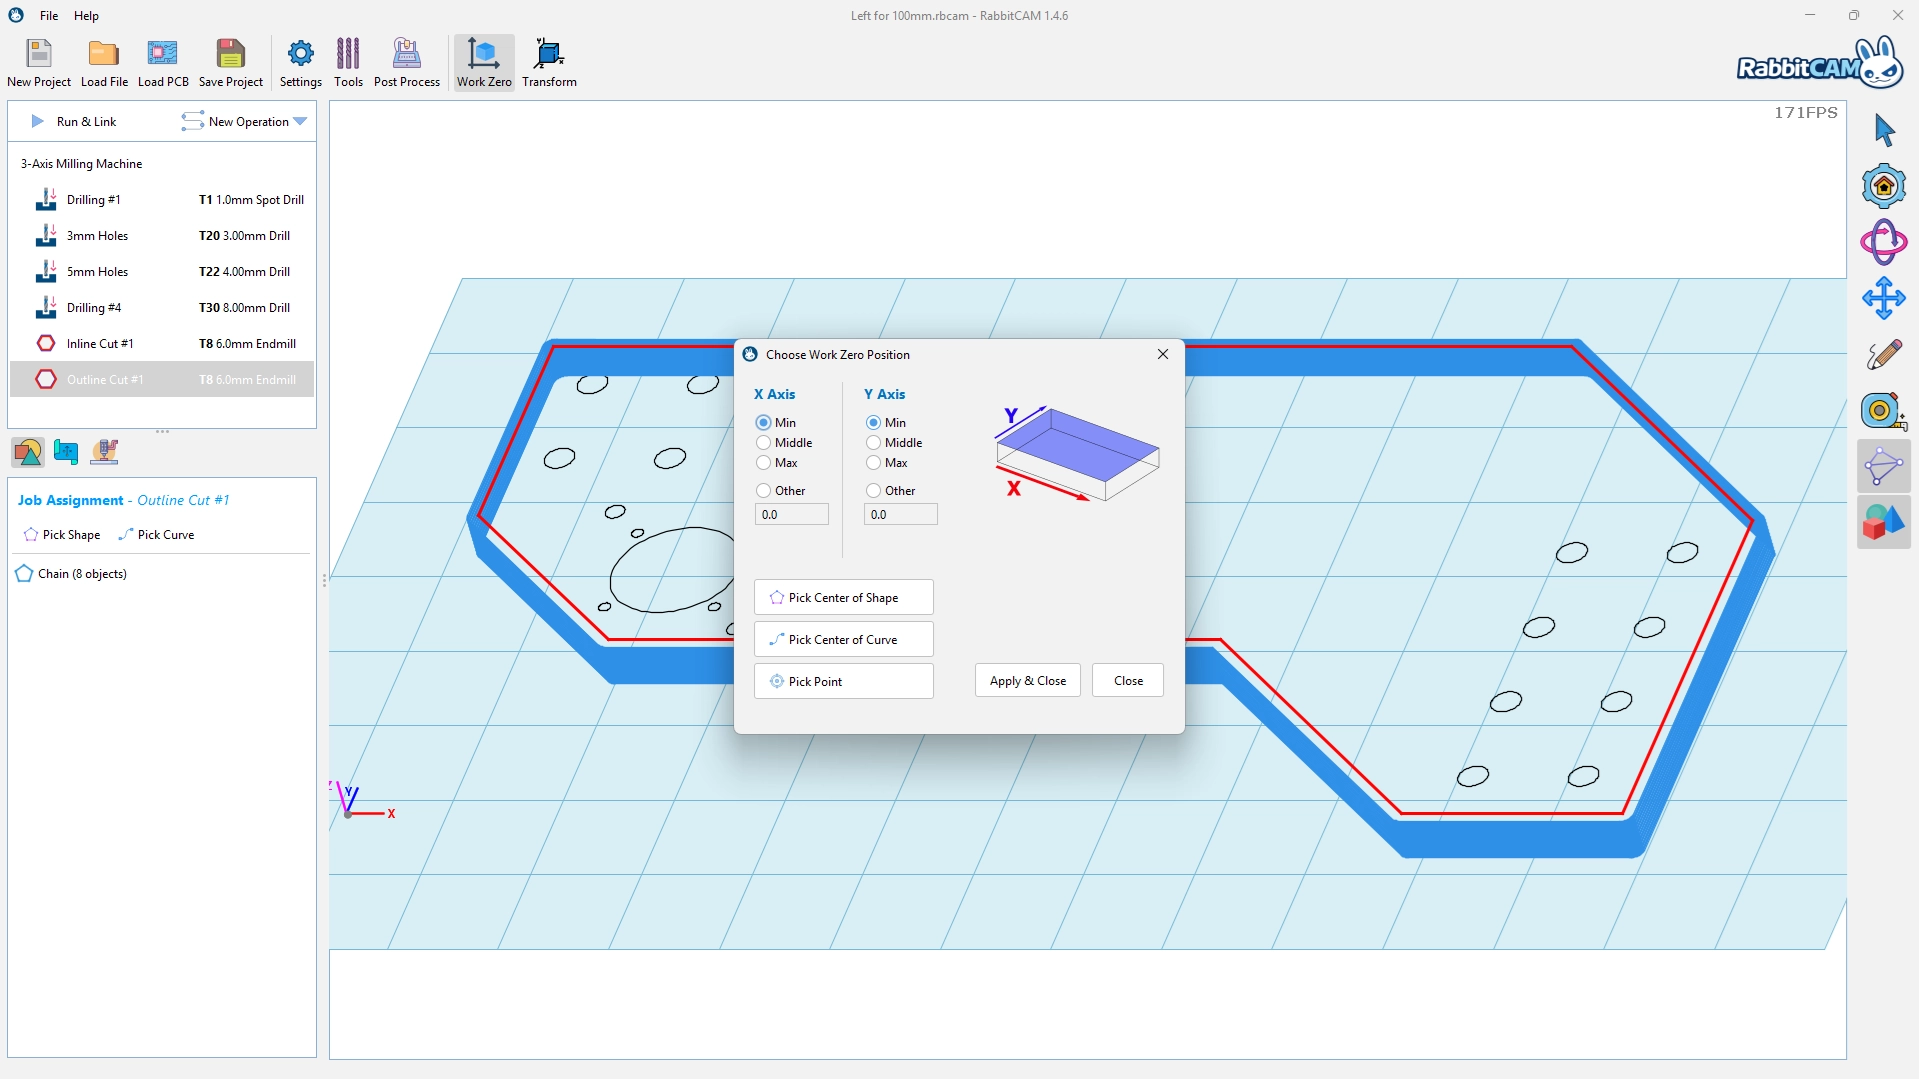Open the File menu
The height and width of the screenshot is (1079, 1919).
(49, 16)
